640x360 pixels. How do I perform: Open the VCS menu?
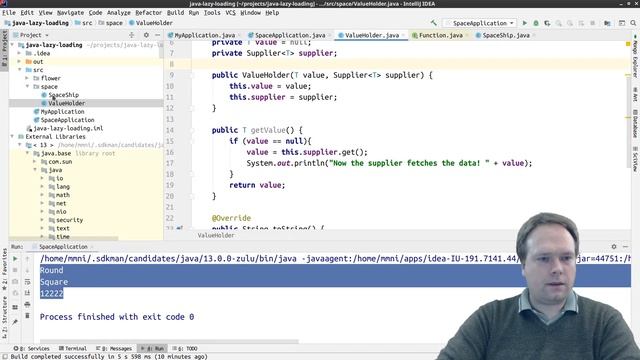point(231,13)
